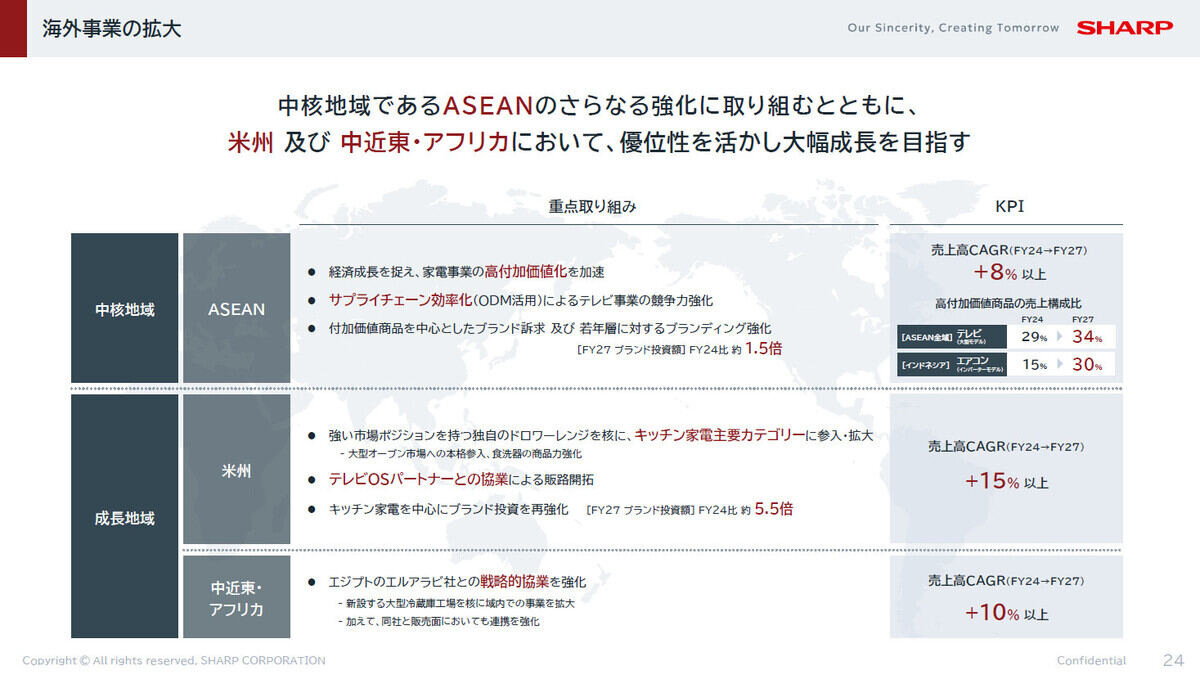This screenshot has width=1200, height=675.
Task: Click the SHARP logo in header
Action: click(1124, 28)
